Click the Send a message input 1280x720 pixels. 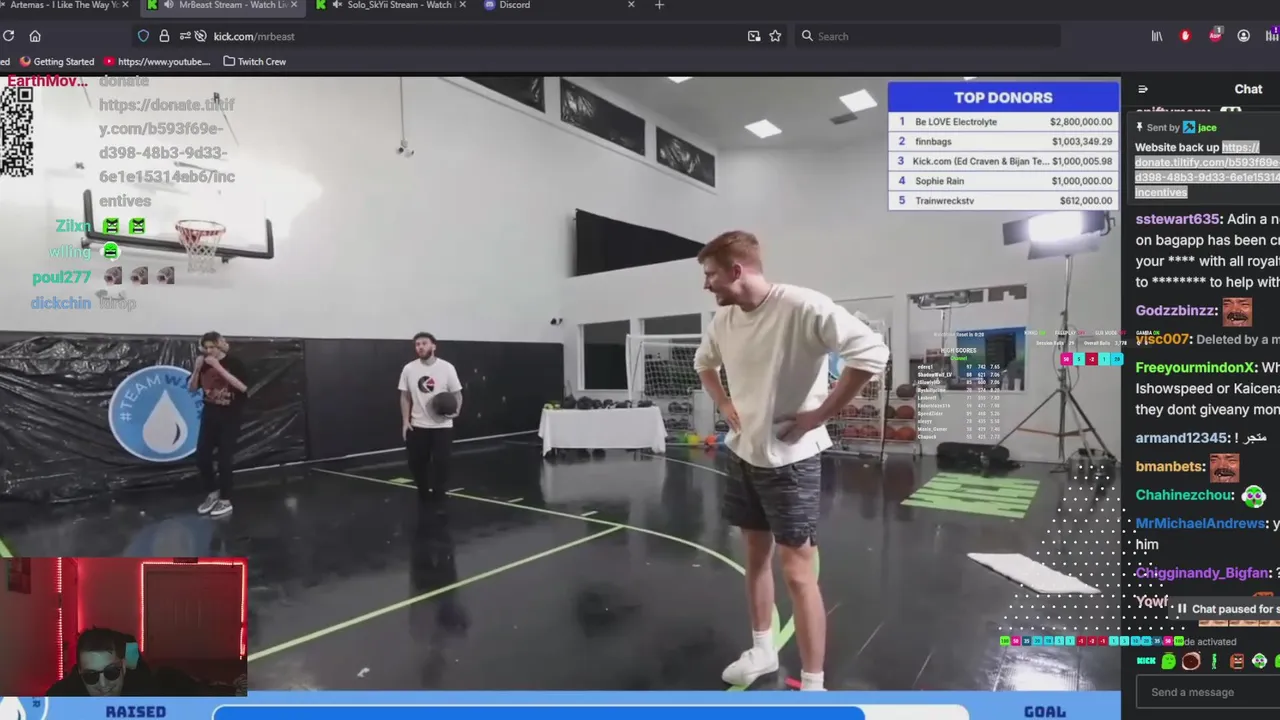point(1208,692)
